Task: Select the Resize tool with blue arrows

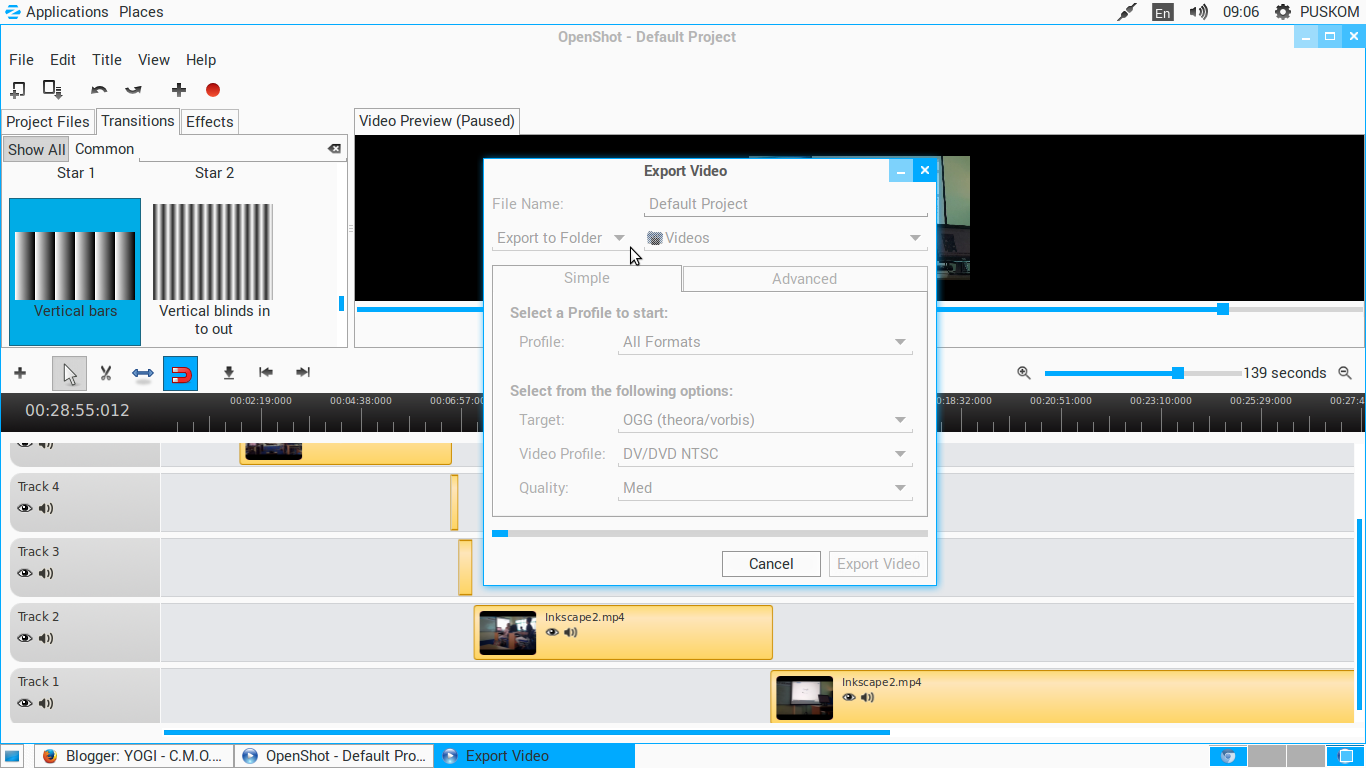Action: pyautogui.click(x=141, y=372)
